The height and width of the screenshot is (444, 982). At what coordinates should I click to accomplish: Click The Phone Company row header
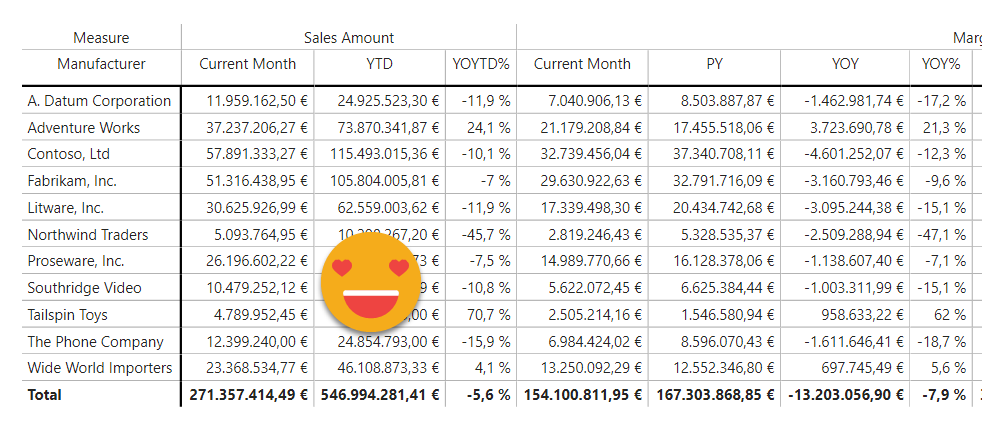(x=95, y=341)
